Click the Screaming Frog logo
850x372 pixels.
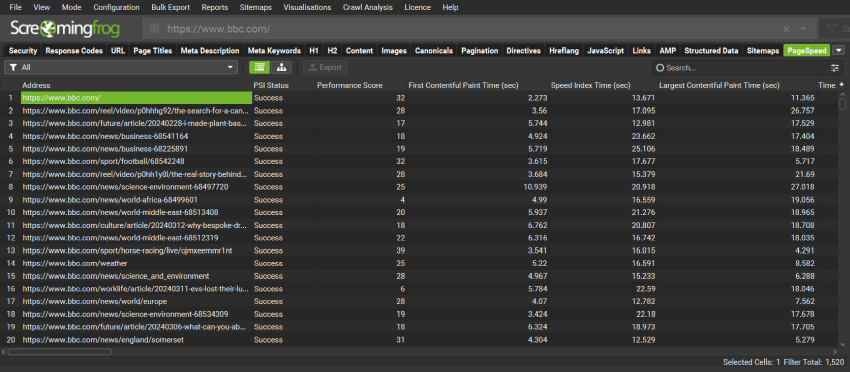[65, 29]
